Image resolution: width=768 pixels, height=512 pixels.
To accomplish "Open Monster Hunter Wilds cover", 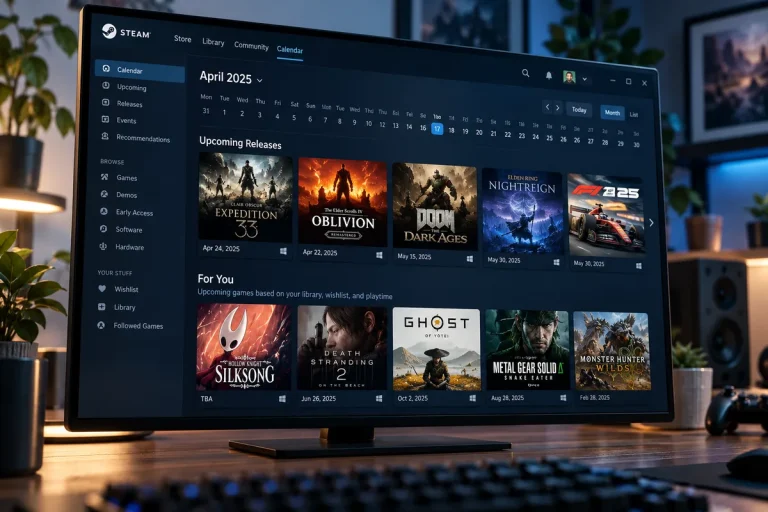I will pyautogui.click(x=612, y=351).
